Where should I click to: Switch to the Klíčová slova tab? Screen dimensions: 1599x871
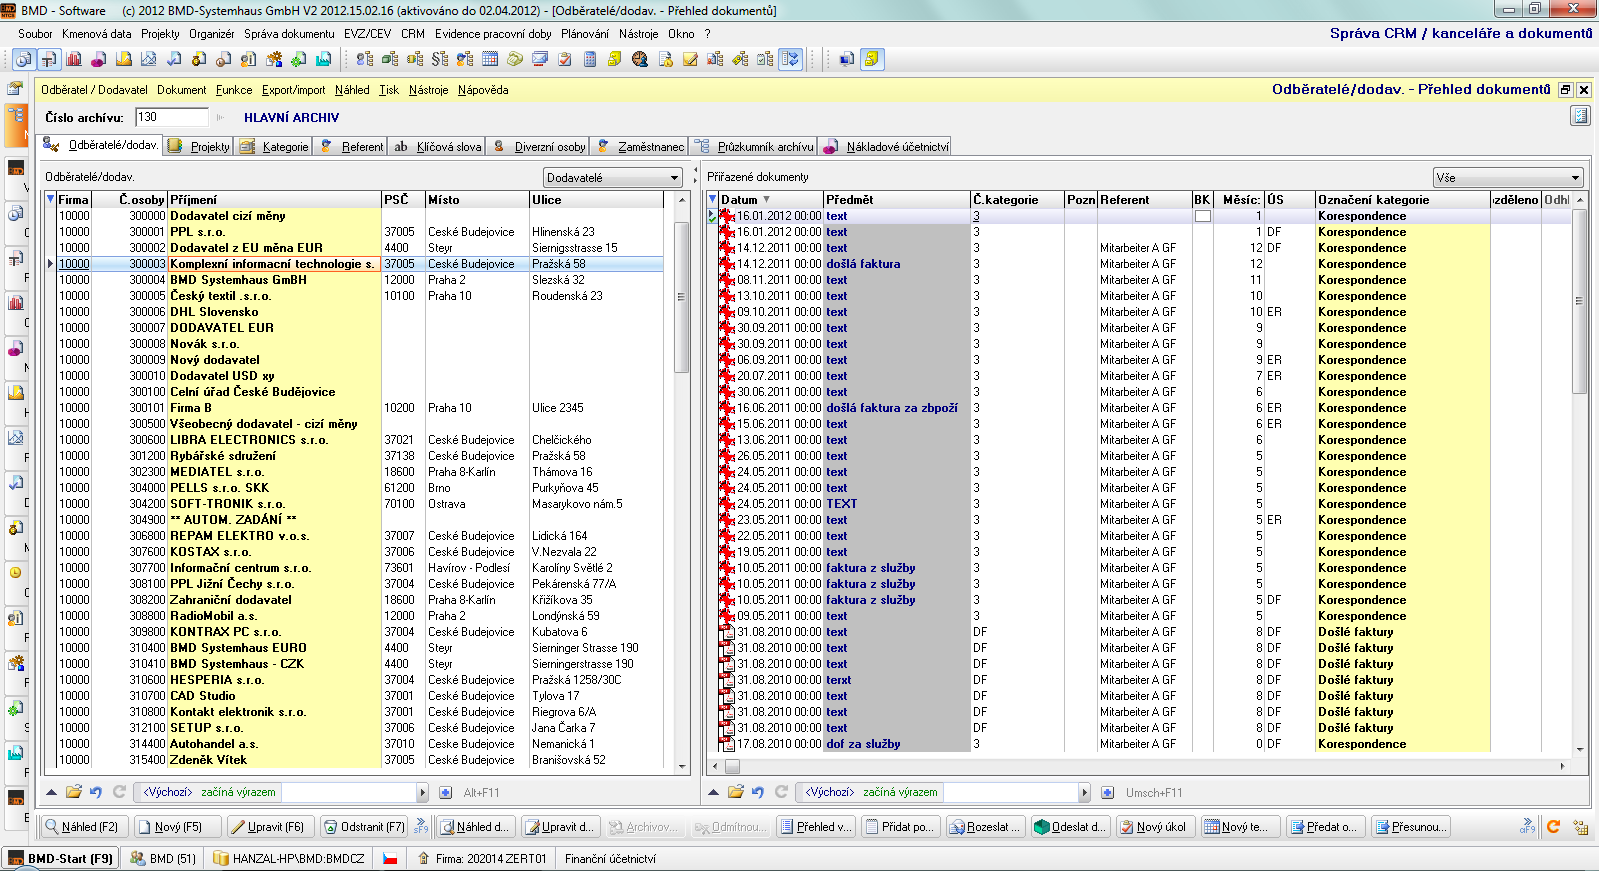click(x=438, y=146)
